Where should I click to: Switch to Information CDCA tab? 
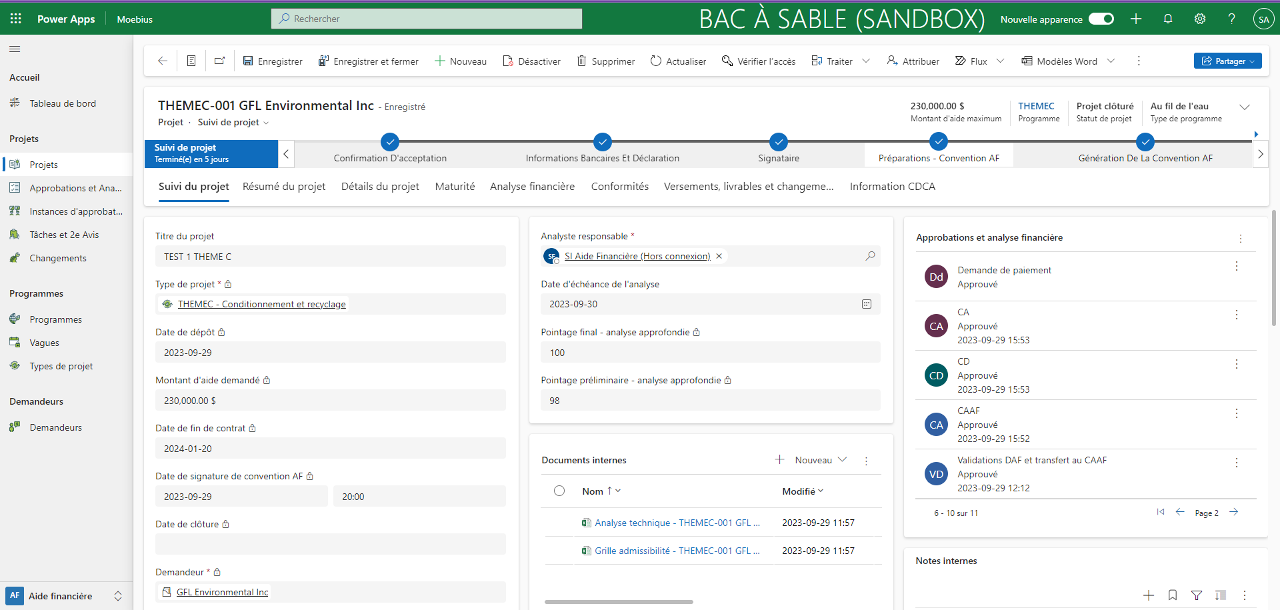tap(892, 186)
